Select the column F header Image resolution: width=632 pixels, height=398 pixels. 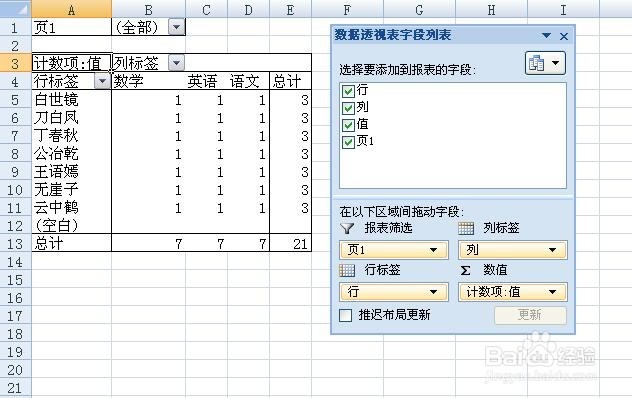point(347,9)
